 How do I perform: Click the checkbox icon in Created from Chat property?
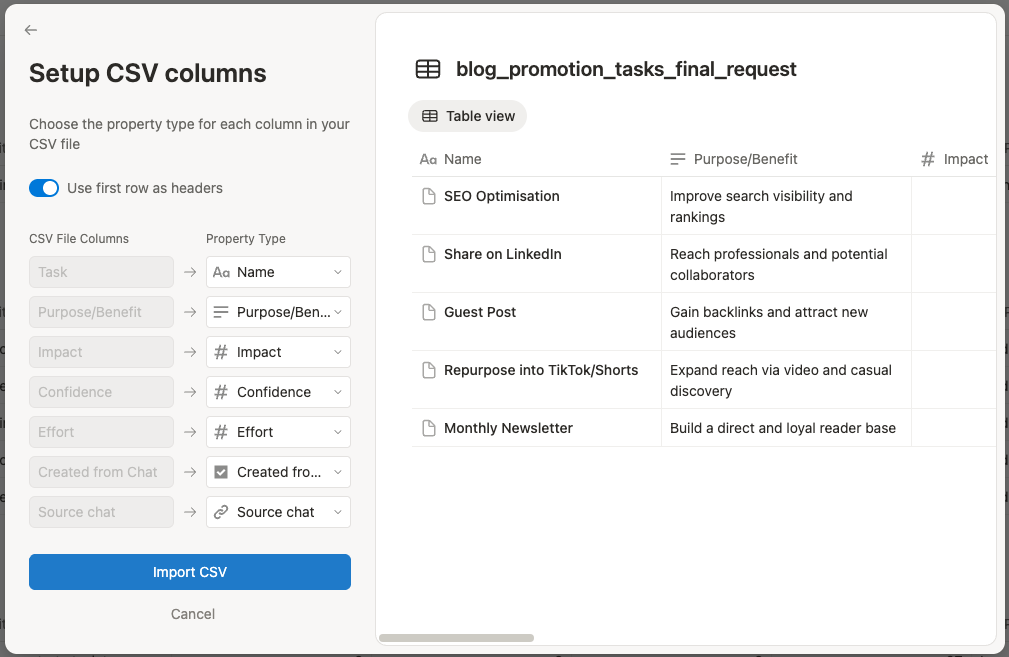[219, 472]
